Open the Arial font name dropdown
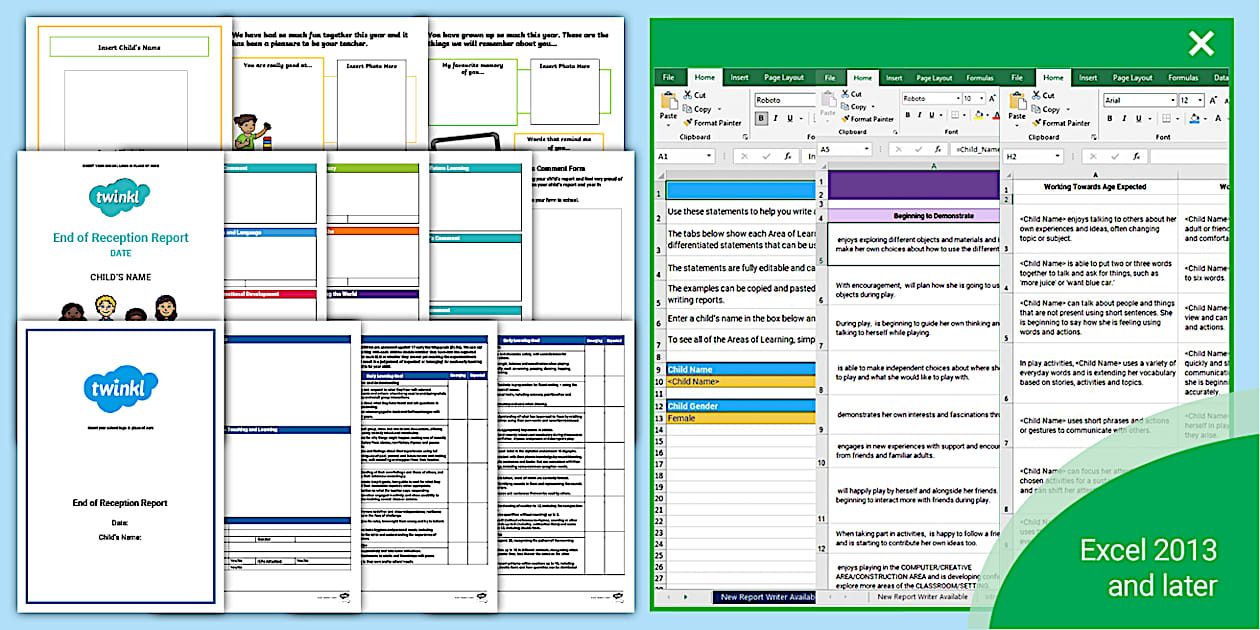The width and height of the screenshot is (1260, 630). point(1173,100)
